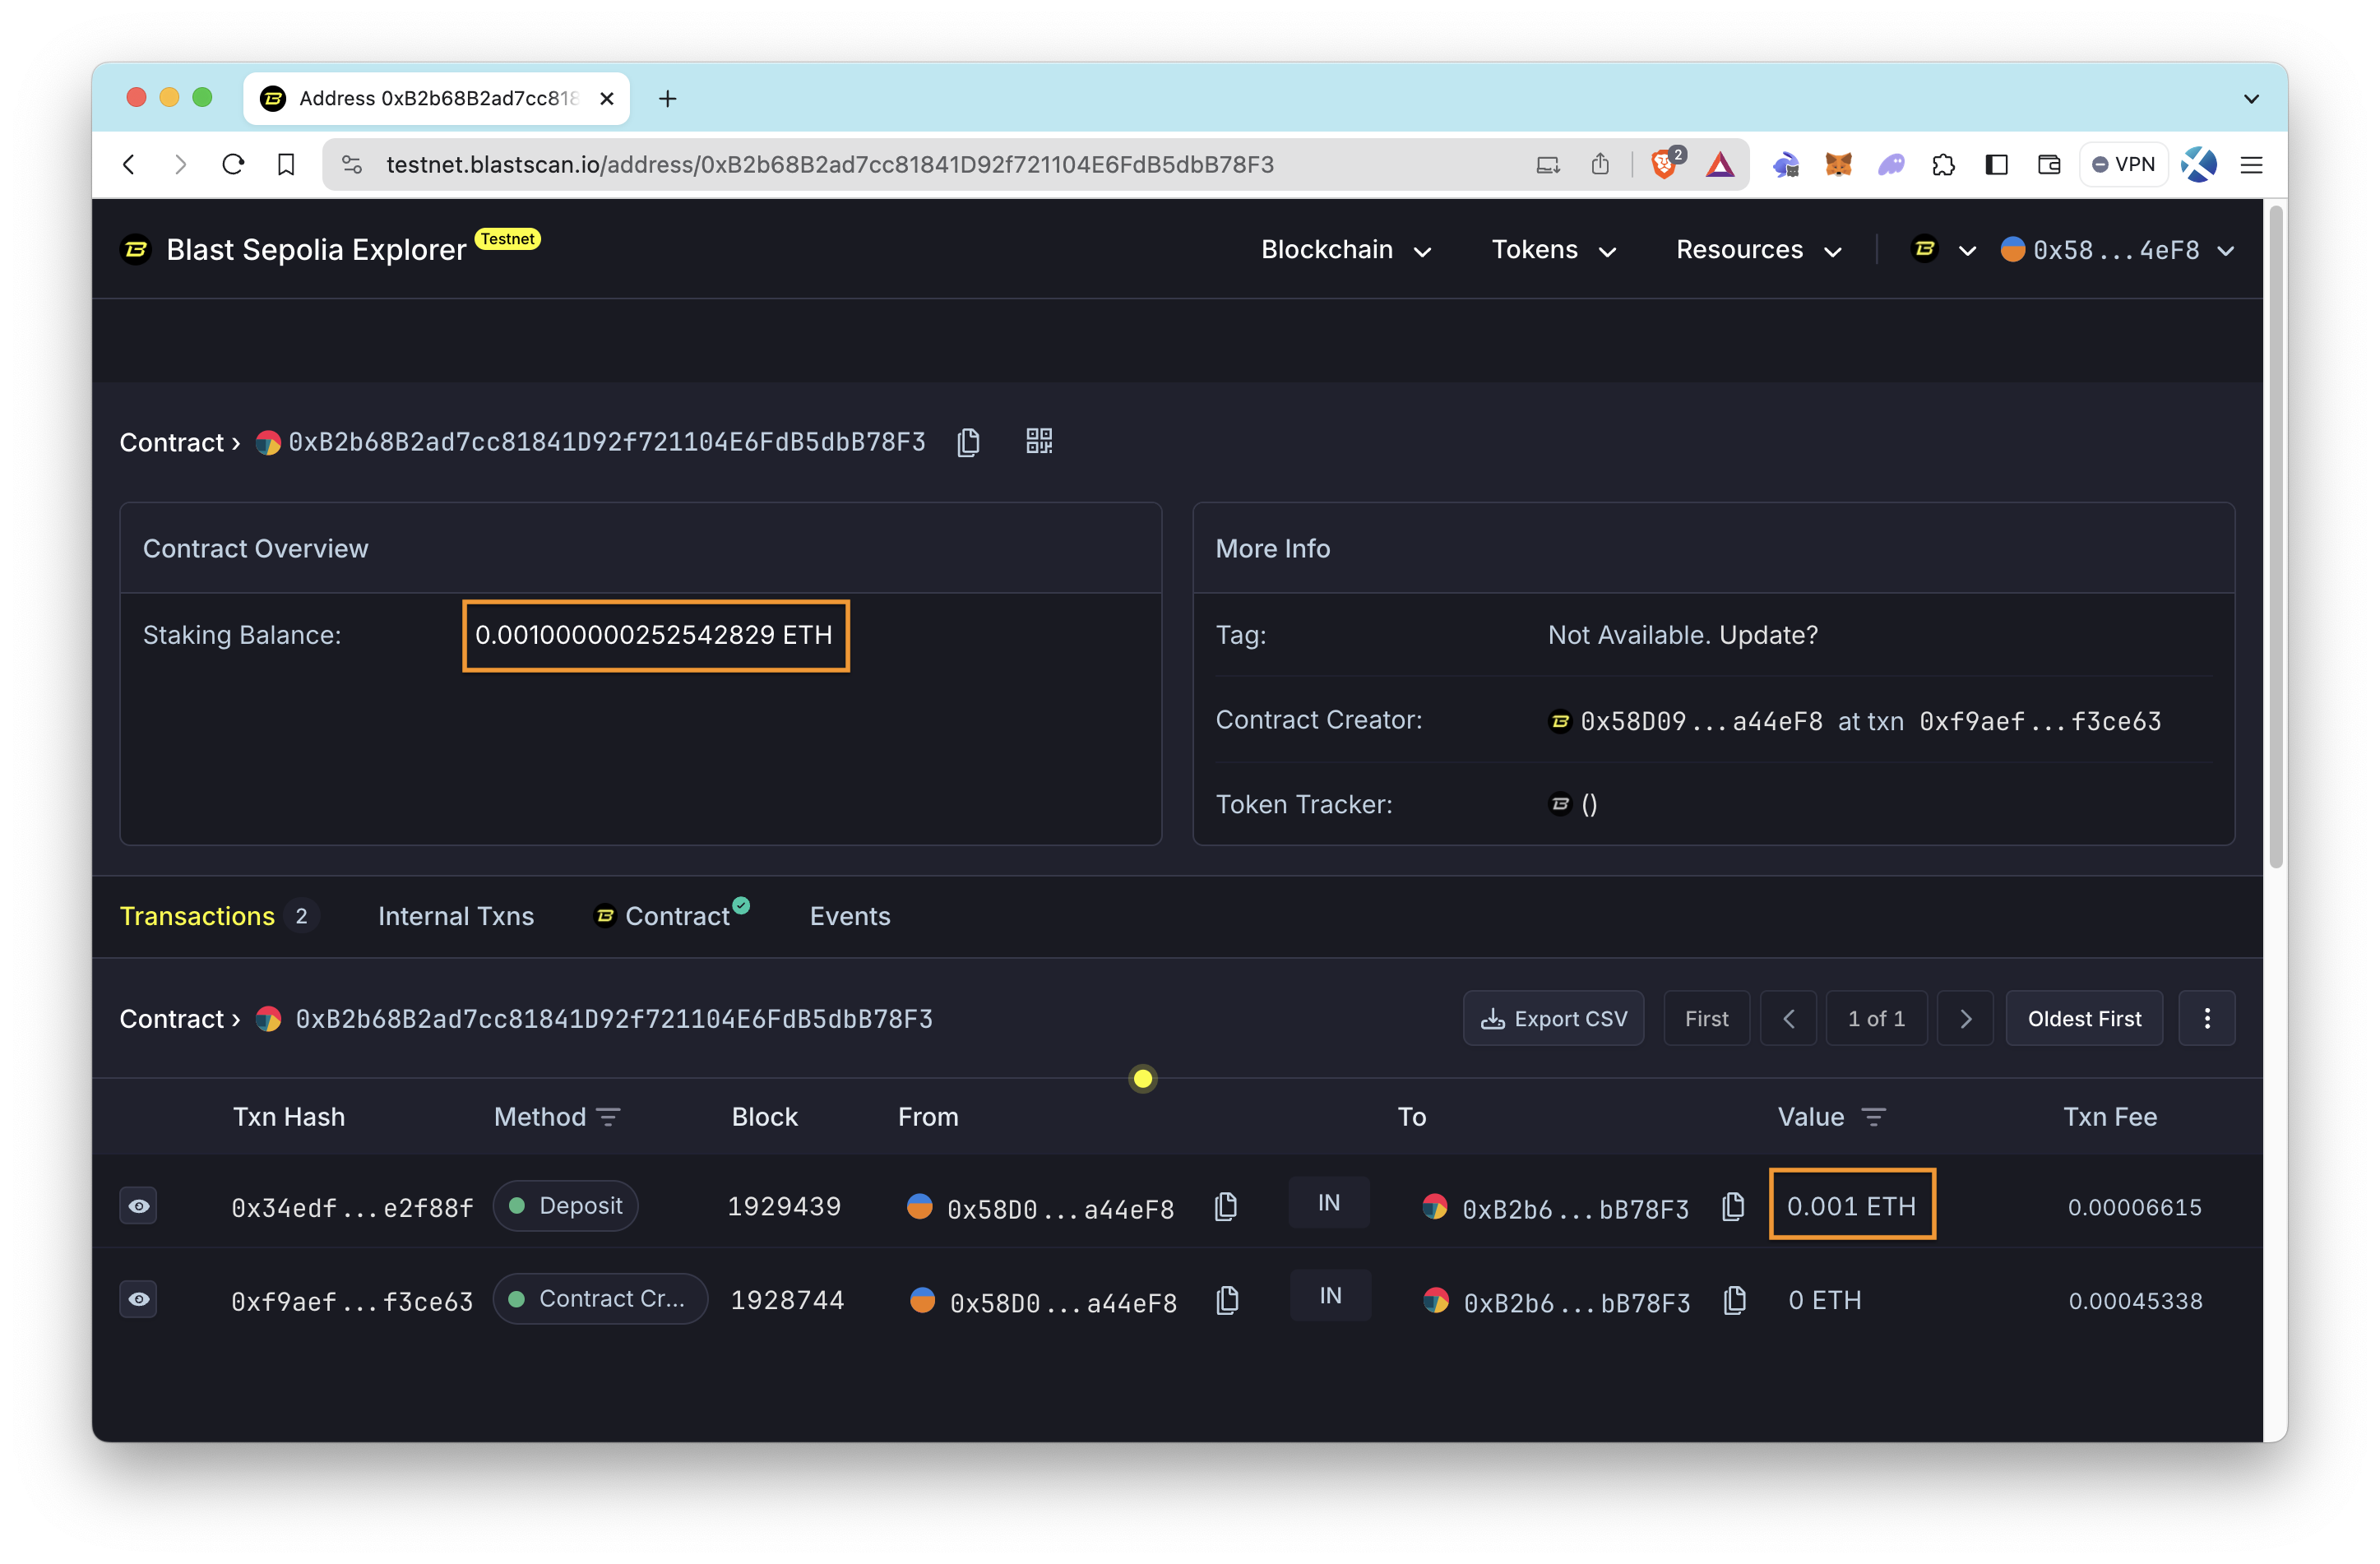Copy To address in Contract Creation row

coord(1735,1300)
